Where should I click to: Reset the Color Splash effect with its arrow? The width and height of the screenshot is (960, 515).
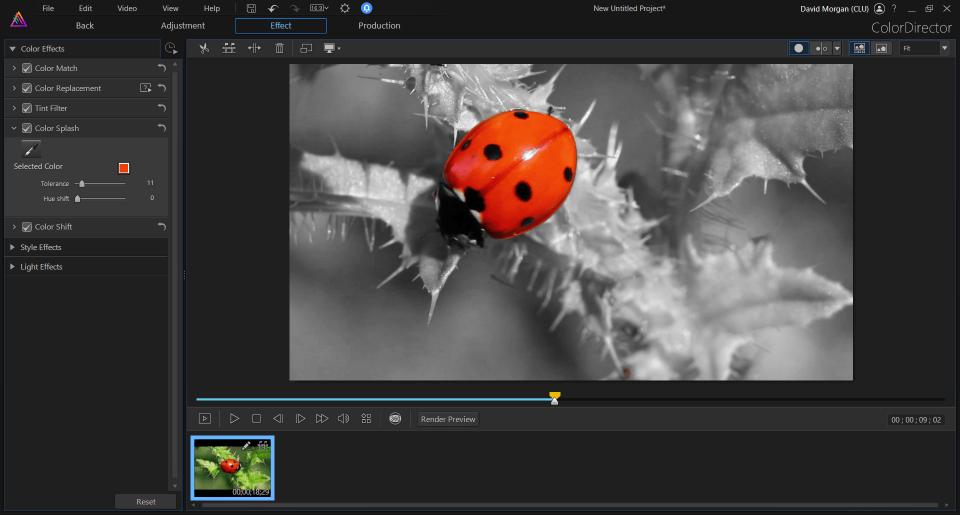(x=161, y=128)
